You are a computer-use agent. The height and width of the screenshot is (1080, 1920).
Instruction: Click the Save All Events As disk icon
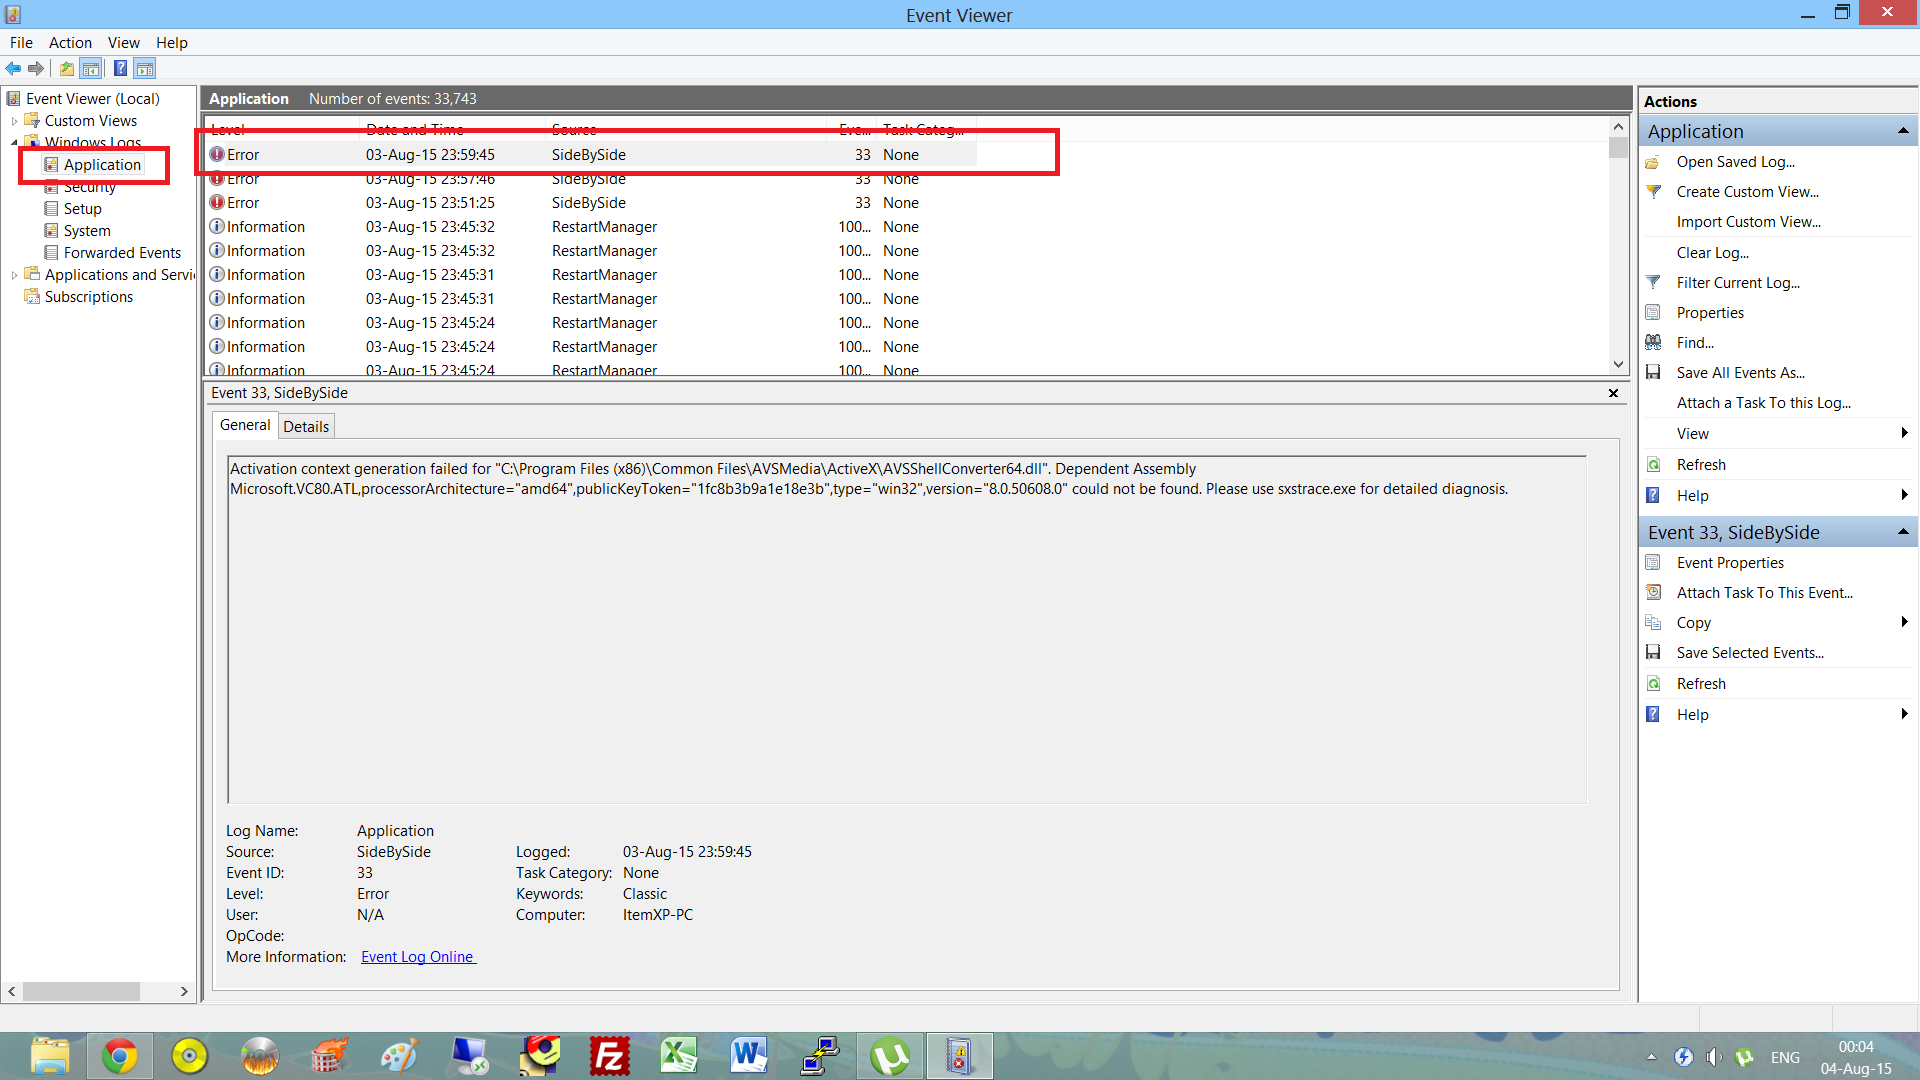(1653, 373)
